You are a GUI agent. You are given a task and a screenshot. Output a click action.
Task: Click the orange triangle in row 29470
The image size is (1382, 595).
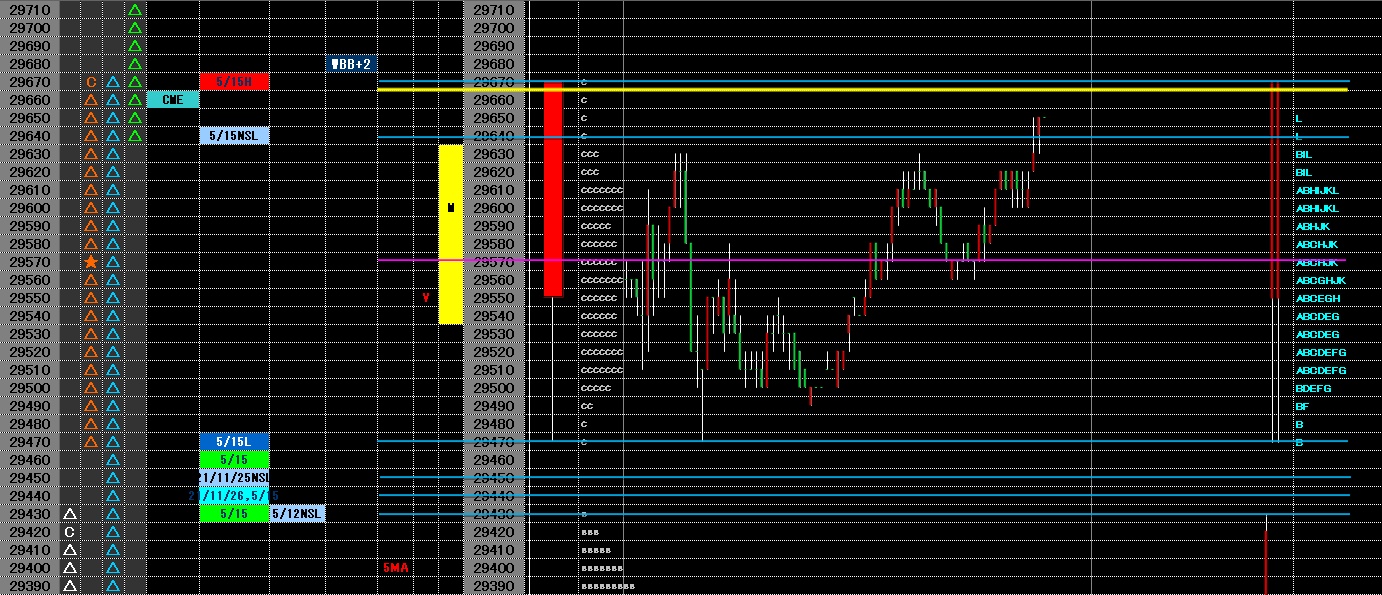(x=91, y=442)
